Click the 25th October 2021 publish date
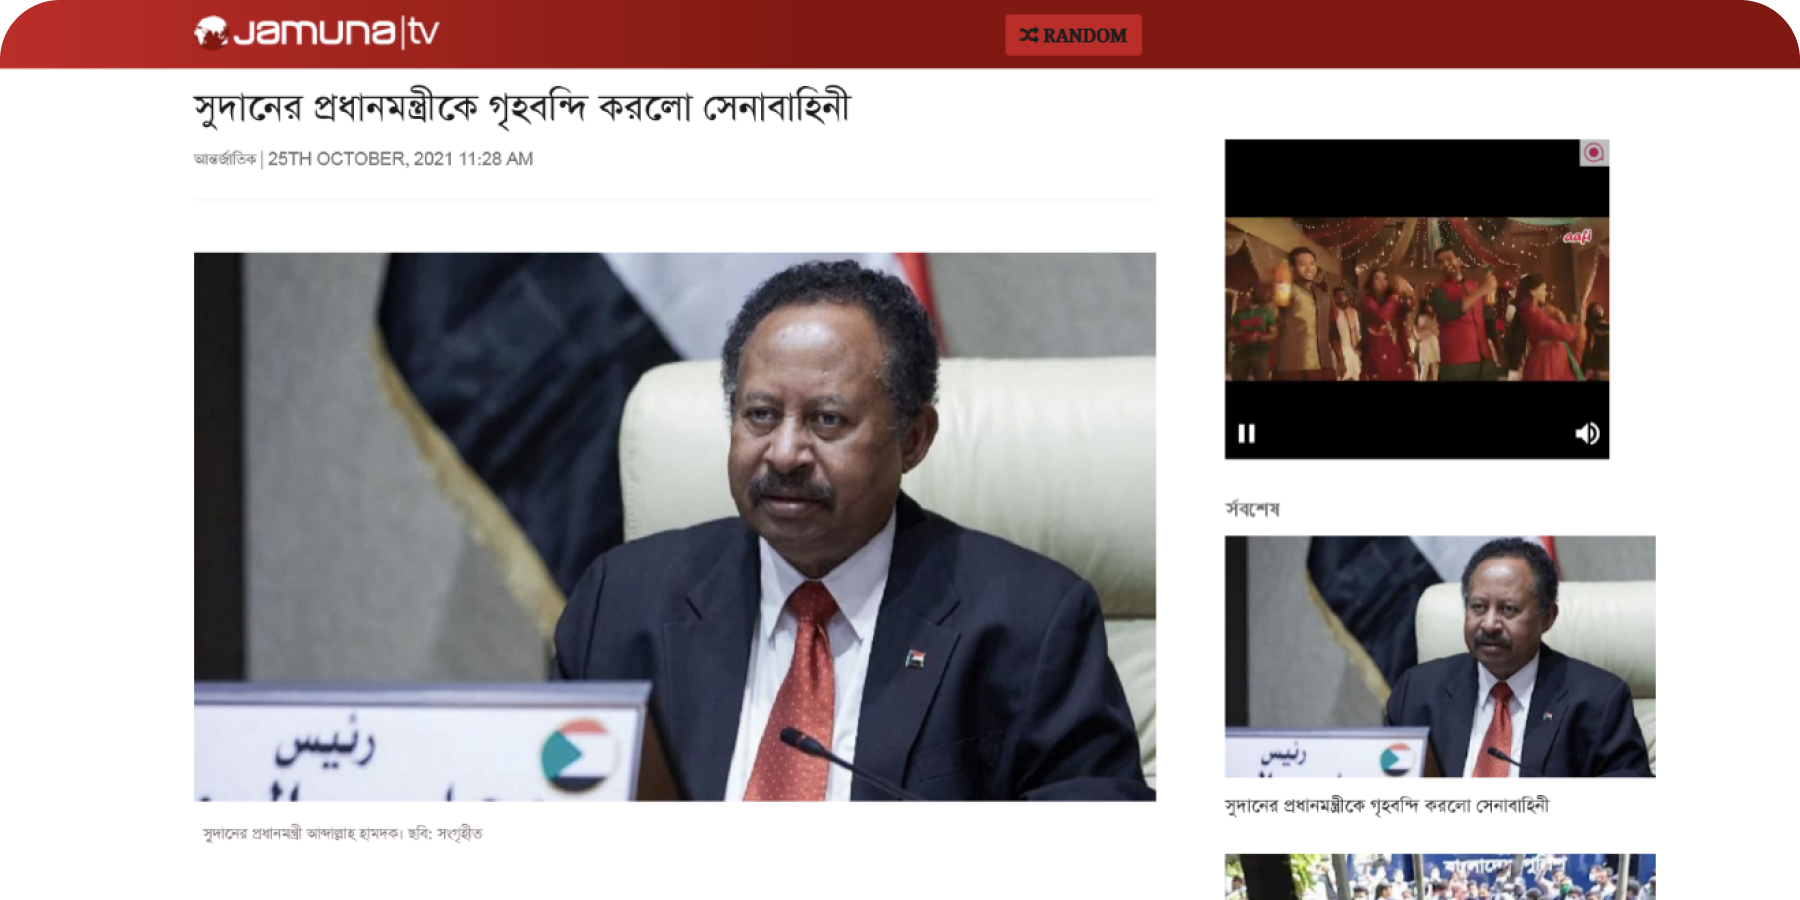The width and height of the screenshot is (1800, 900). tap(400, 159)
